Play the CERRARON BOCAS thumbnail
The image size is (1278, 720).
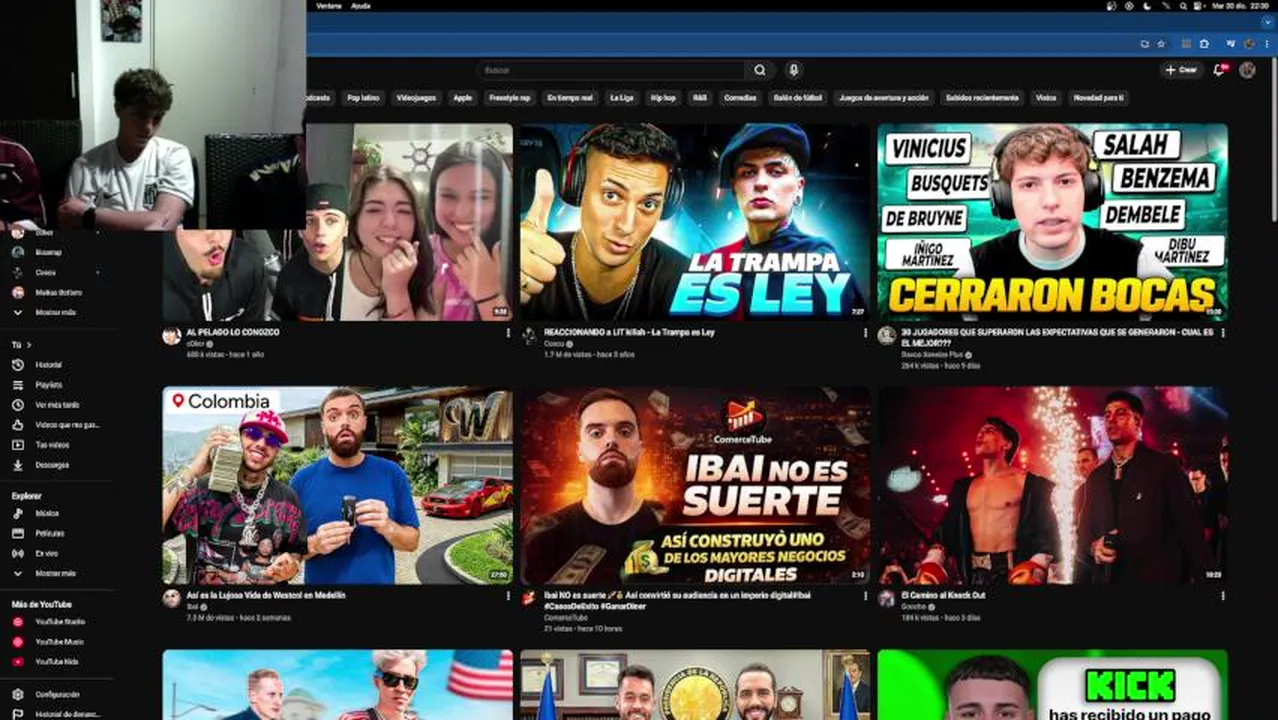coord(1053,221)
